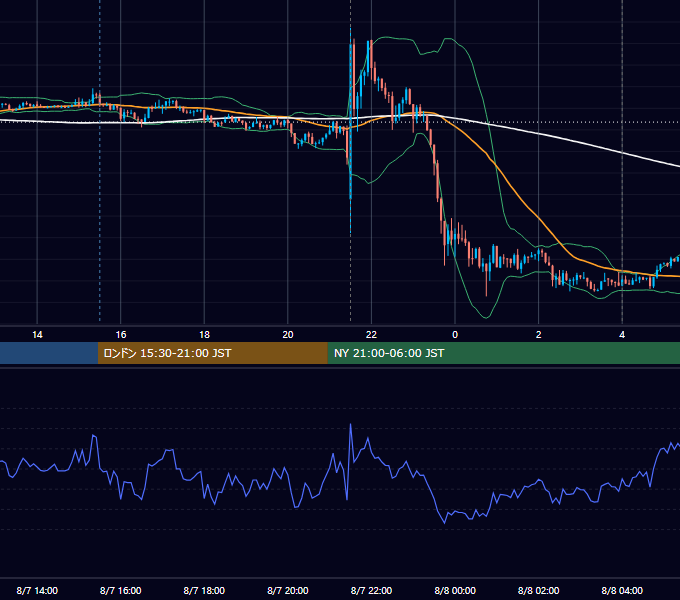The height and width of the screenshot is (600, 680).
Task: Click the 8/8 00:00 time label
Action: (x=455, y=590)
